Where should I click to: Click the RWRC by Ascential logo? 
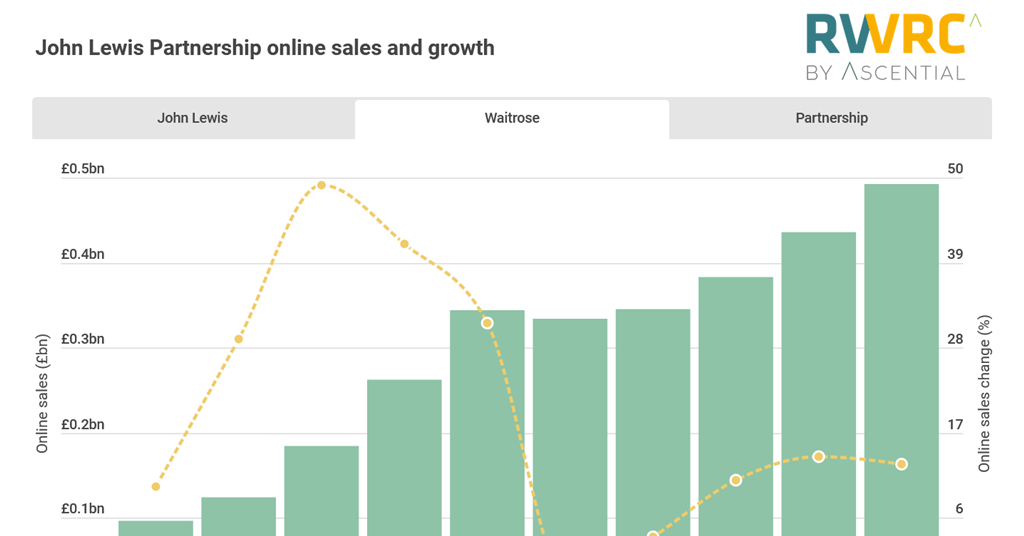[884, 46]
